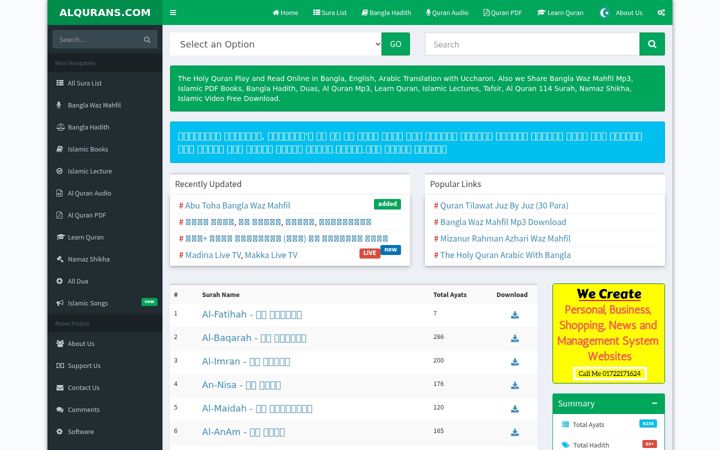Image resolution: width=720 pixels, height=450 pixels.
Task: Open the Select an Option dropdown
Action: (276, 44)
